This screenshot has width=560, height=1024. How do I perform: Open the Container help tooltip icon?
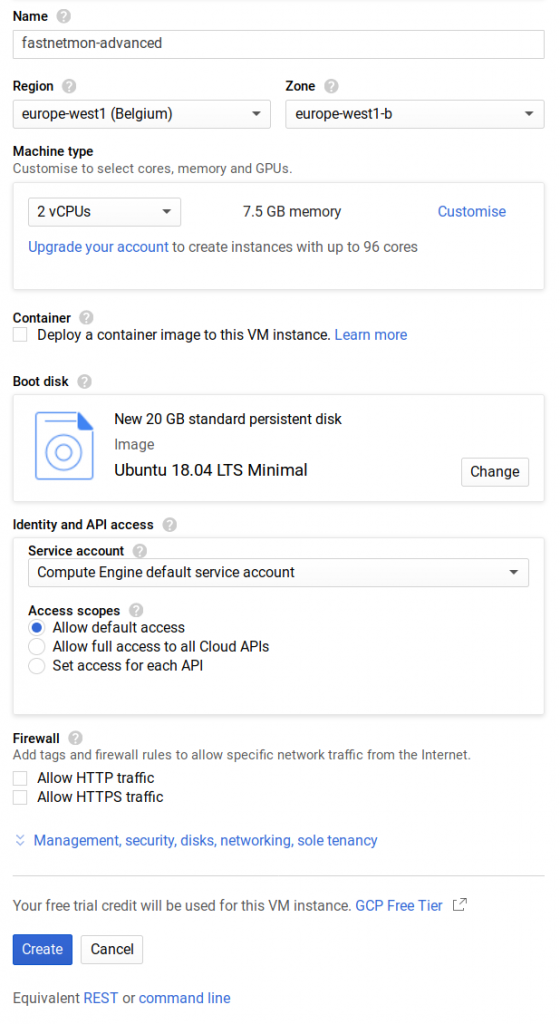pos(86,318)
